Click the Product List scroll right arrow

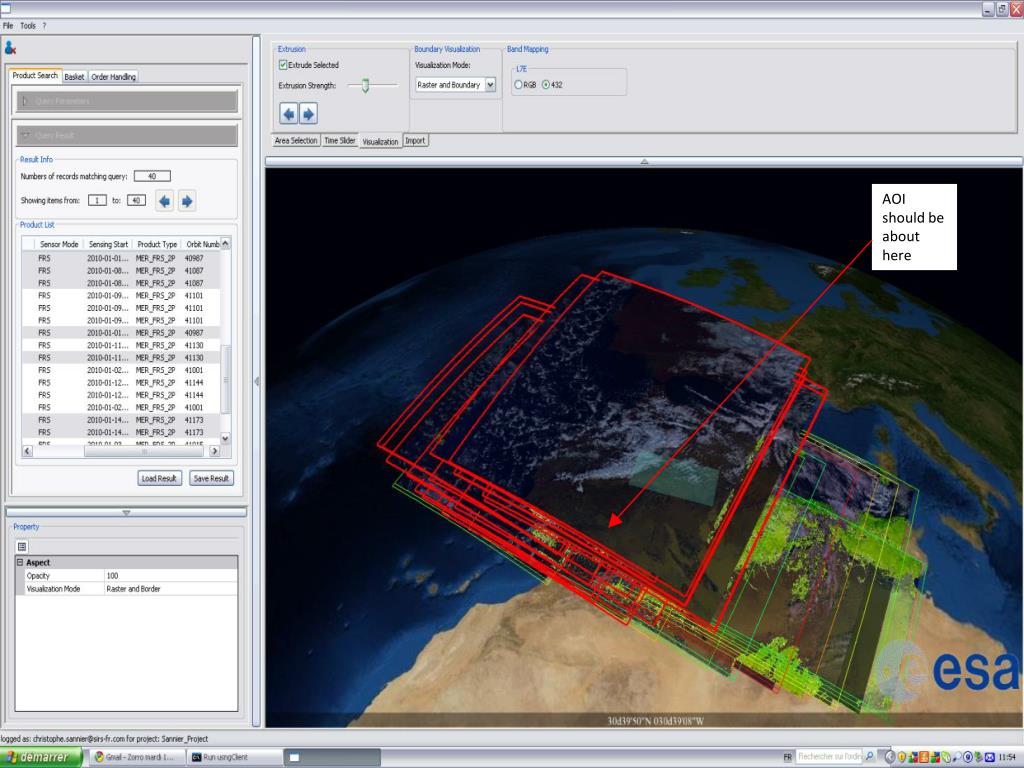(214, 451)
